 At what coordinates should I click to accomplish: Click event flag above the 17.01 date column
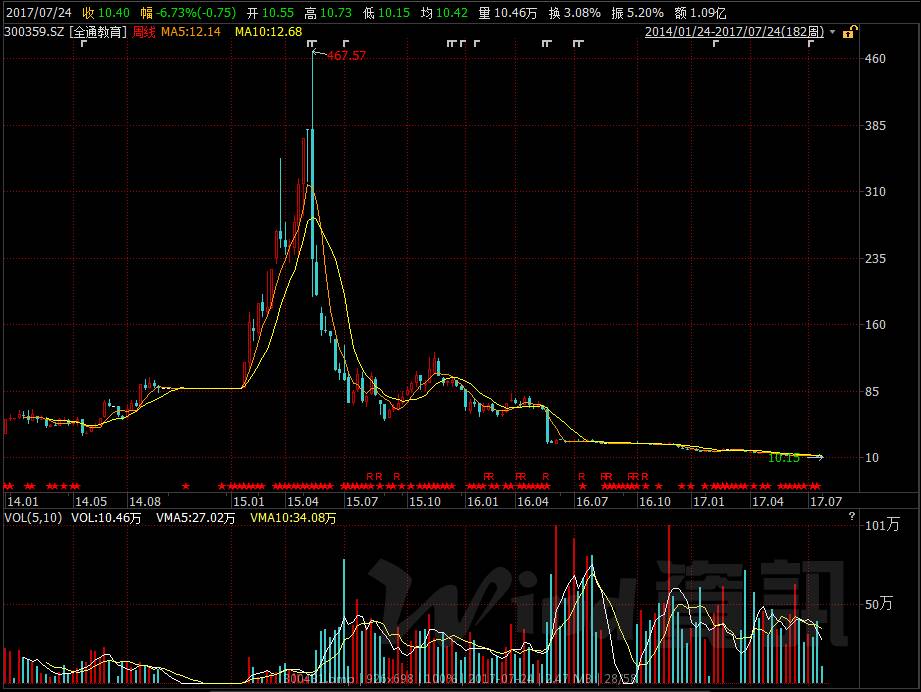click(x=715, y=43)
